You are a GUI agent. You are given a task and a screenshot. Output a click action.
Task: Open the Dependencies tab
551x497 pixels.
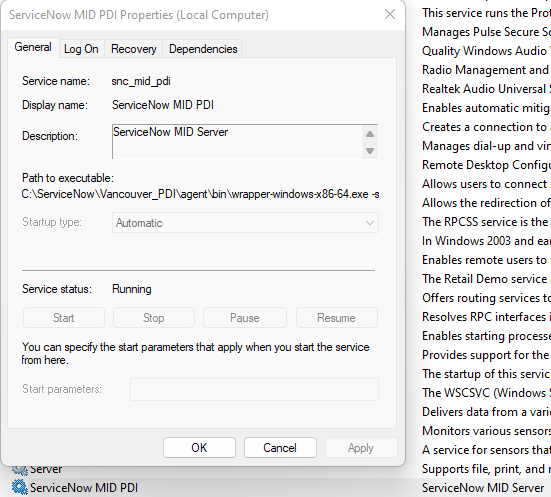pos(203,49)
